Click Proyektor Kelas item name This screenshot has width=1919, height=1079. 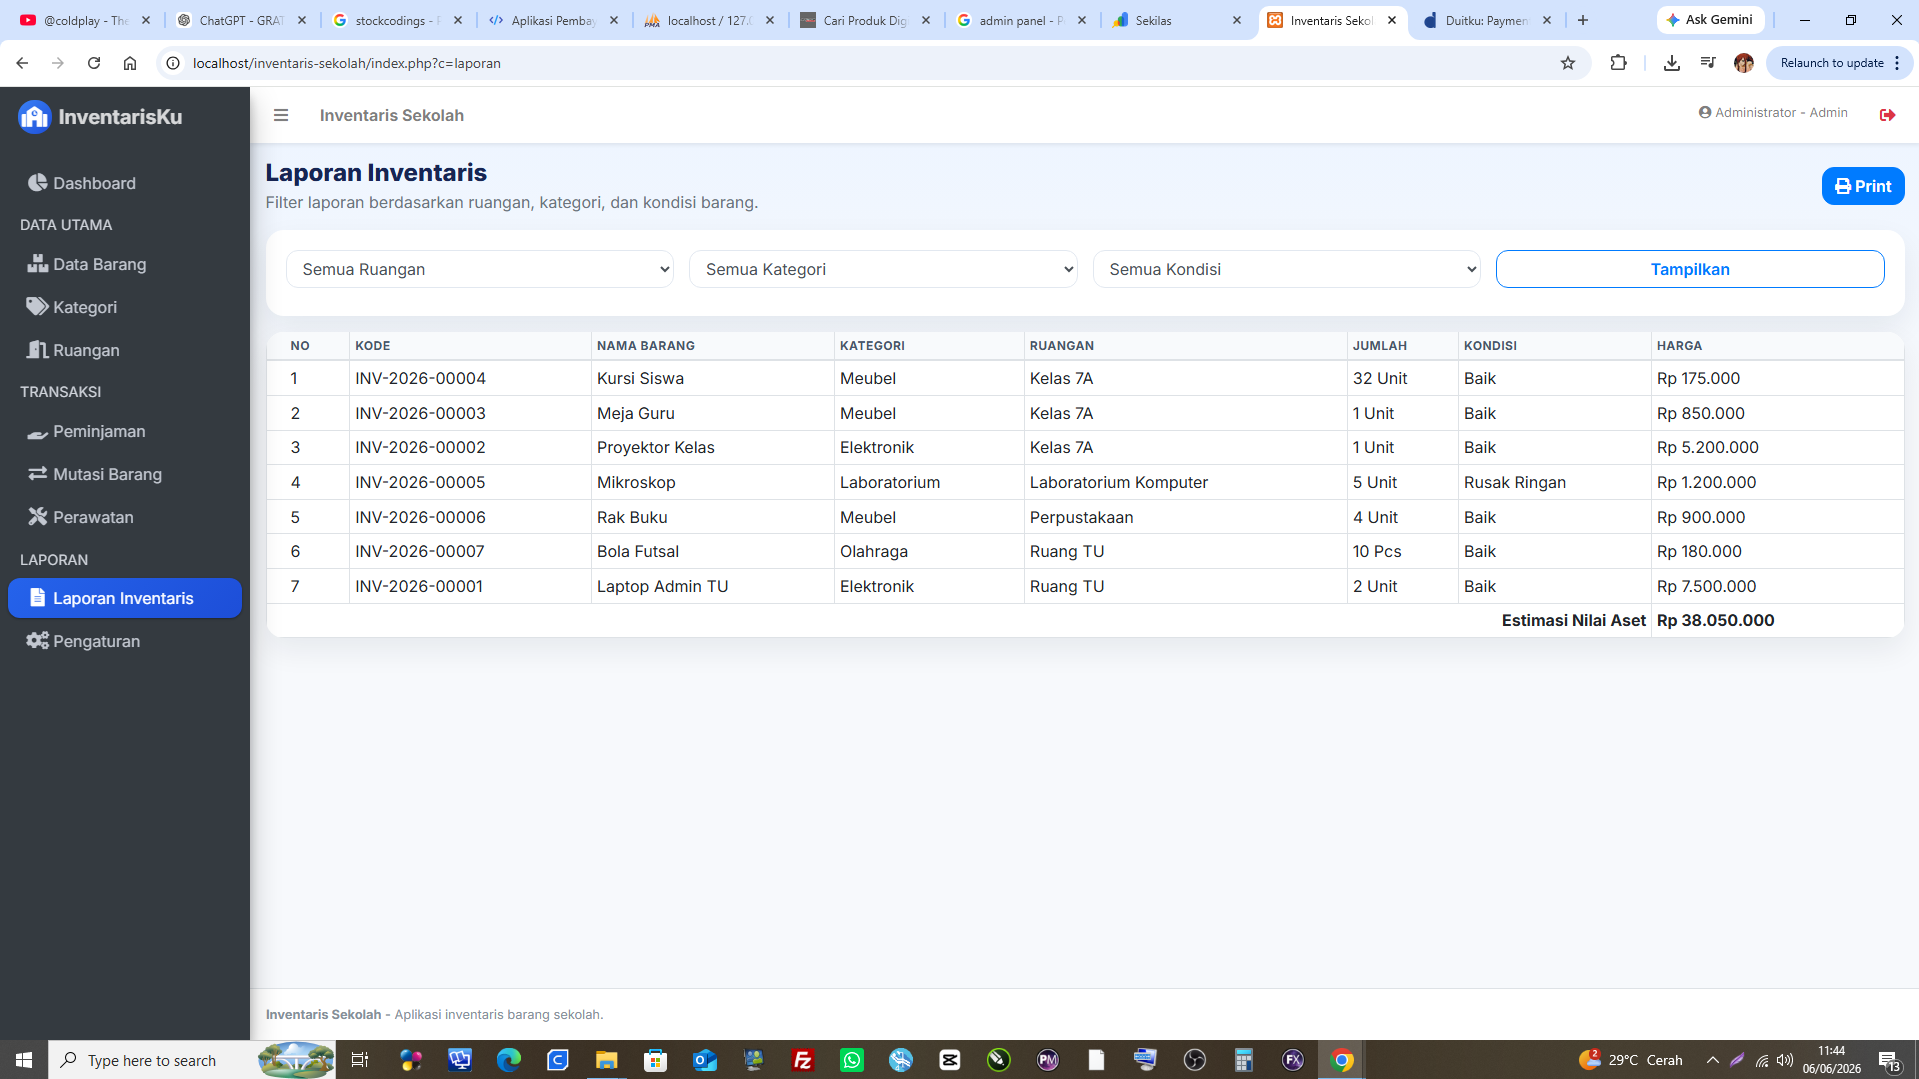tap(656, 447)
